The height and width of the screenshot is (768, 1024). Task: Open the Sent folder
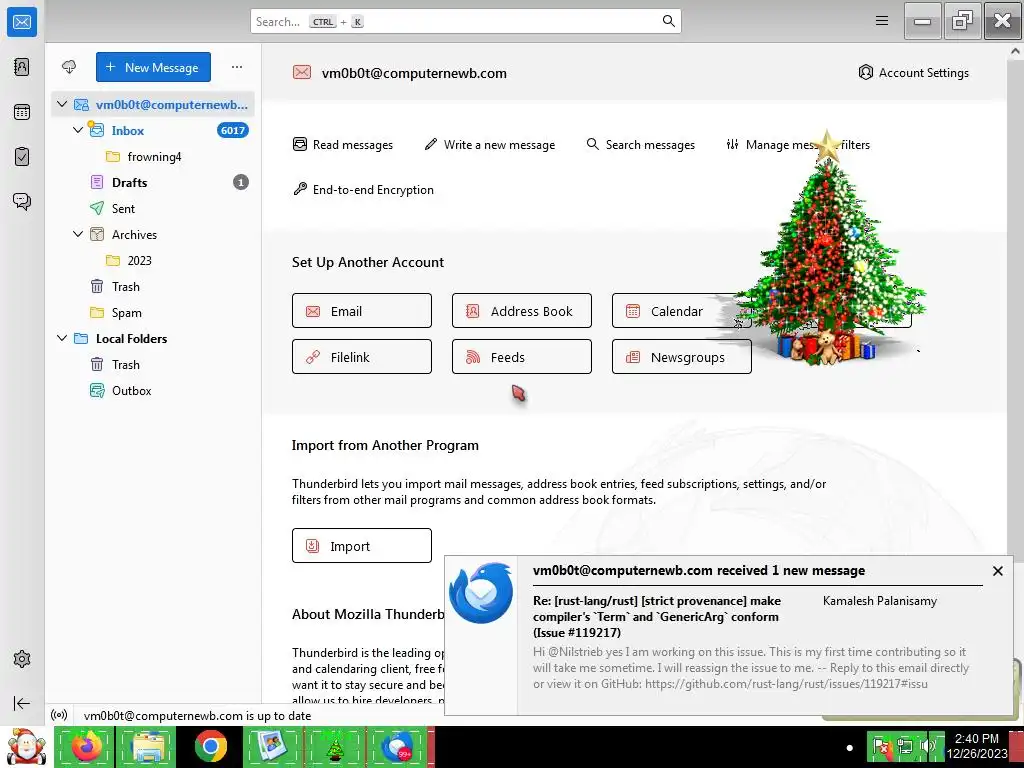153,208
